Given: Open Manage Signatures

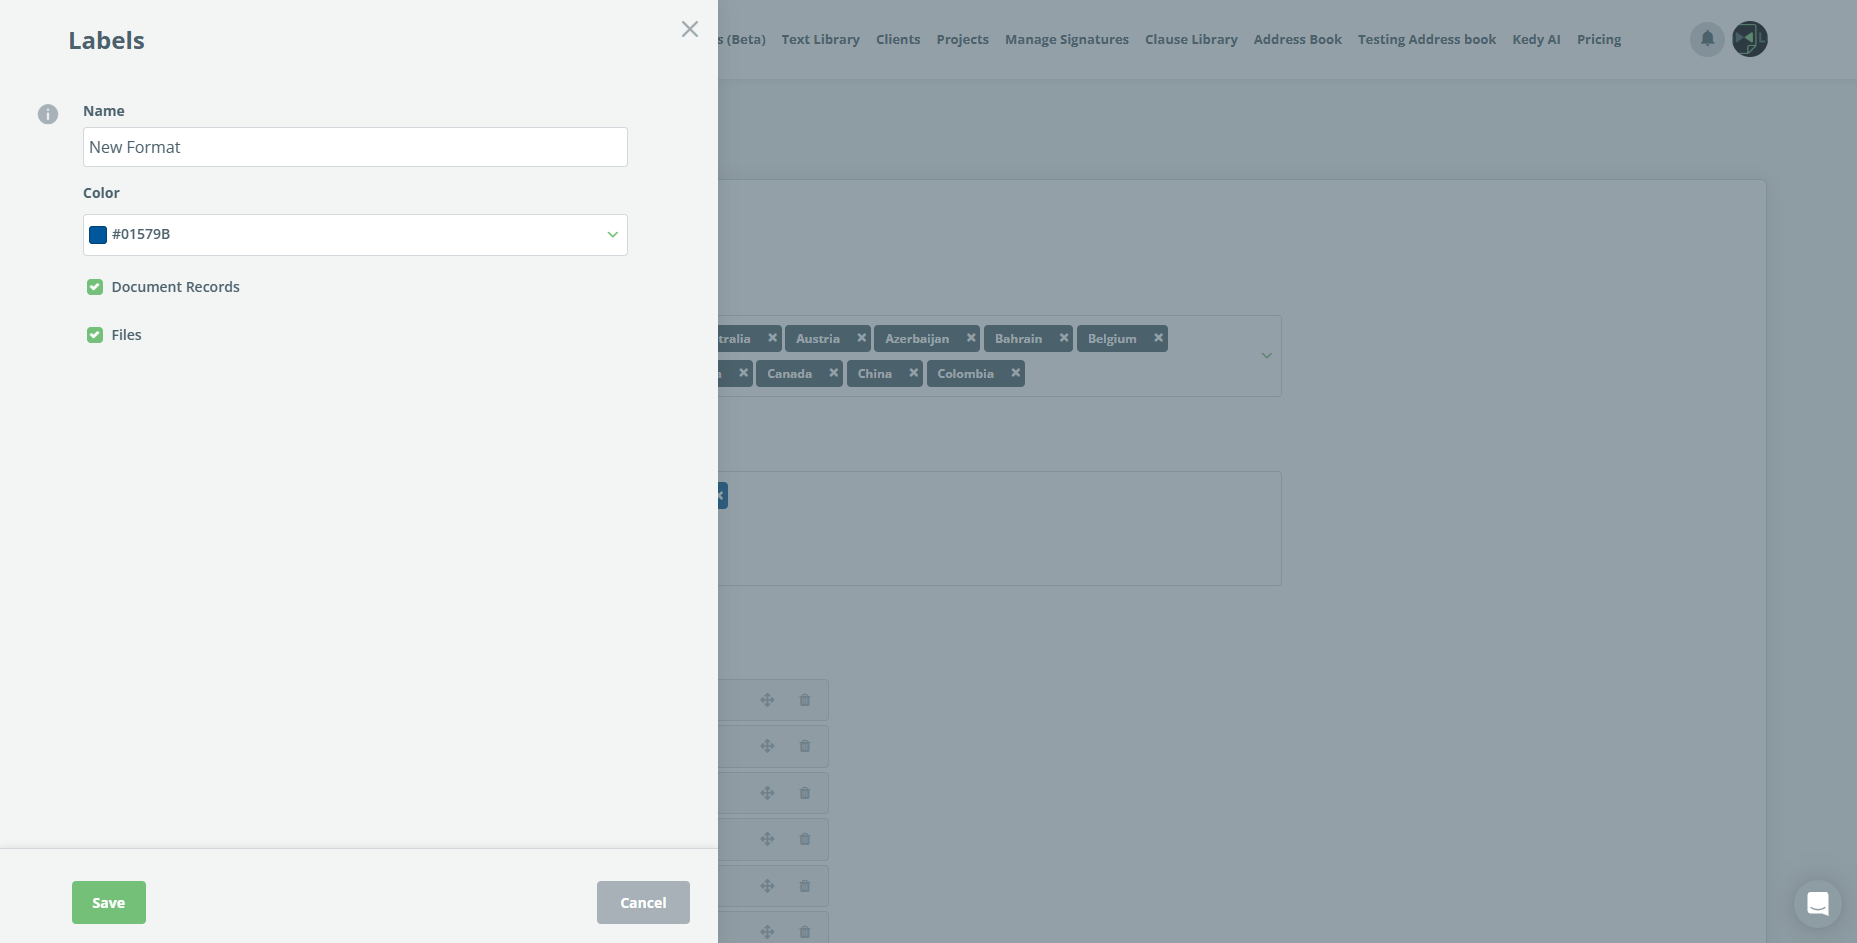Looking at the screenshot, I should (1067, 40).
